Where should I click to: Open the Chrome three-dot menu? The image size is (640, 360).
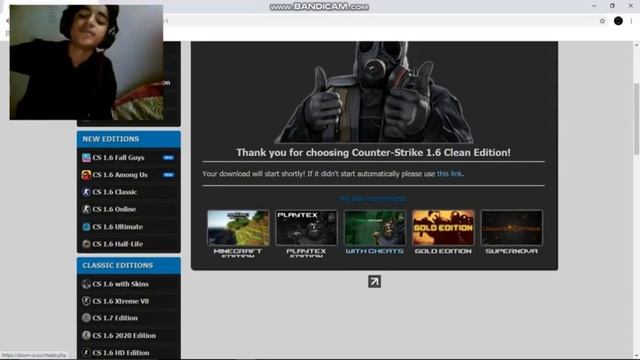pos(631,21)
